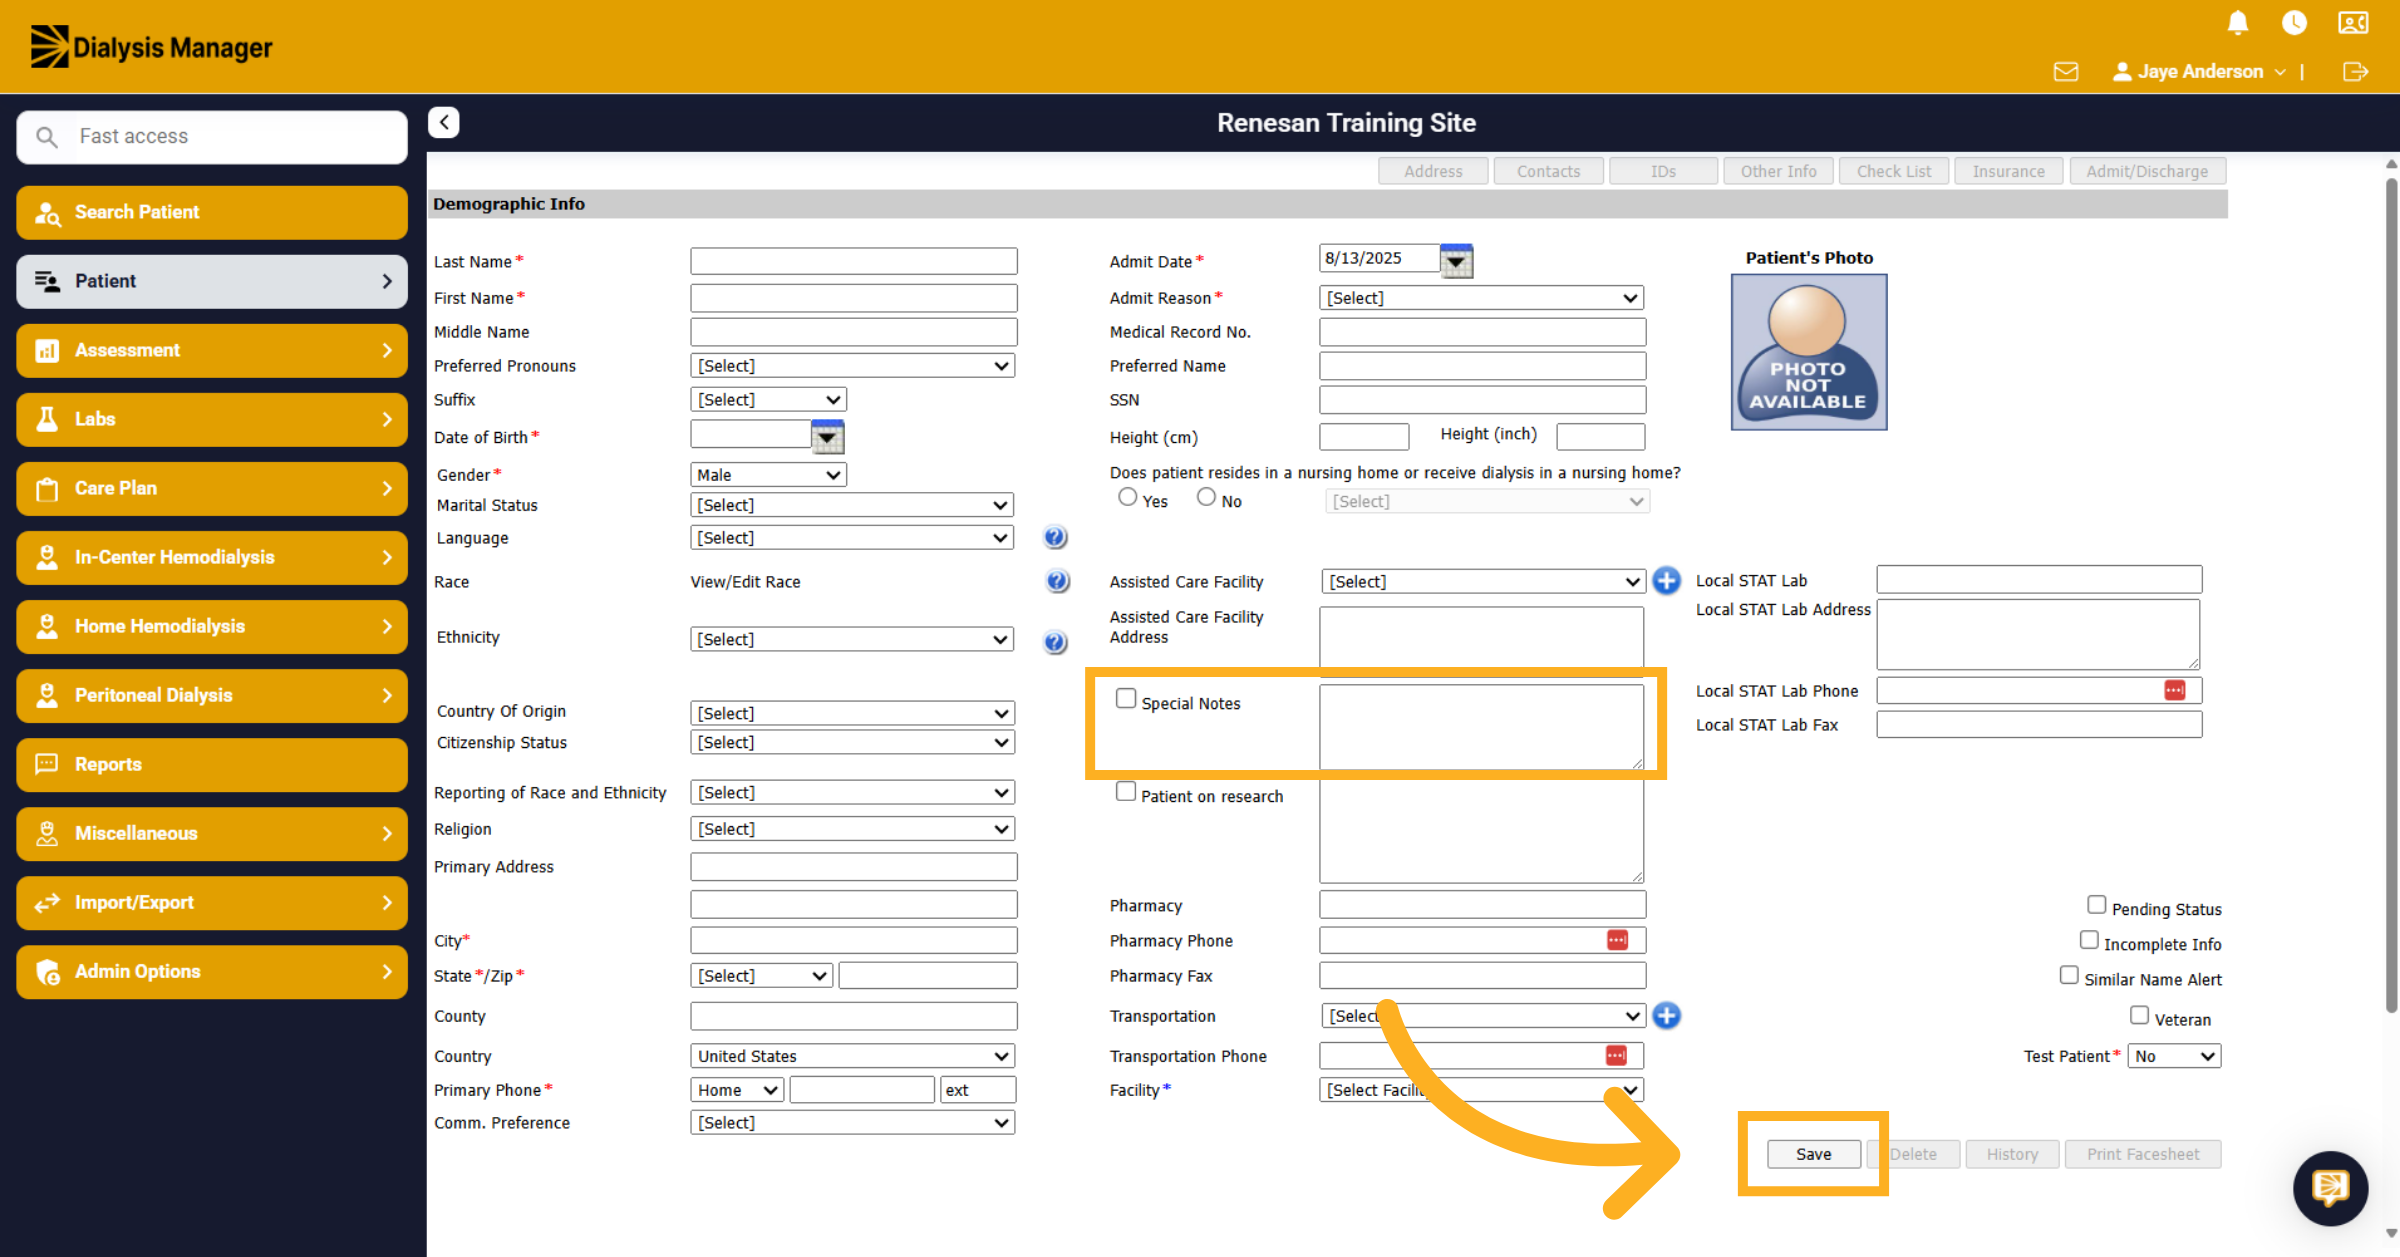This screenshot has height=1257, width=2400.
Task: Check the Special Notes checkbox
Action: coord(1126,699)
